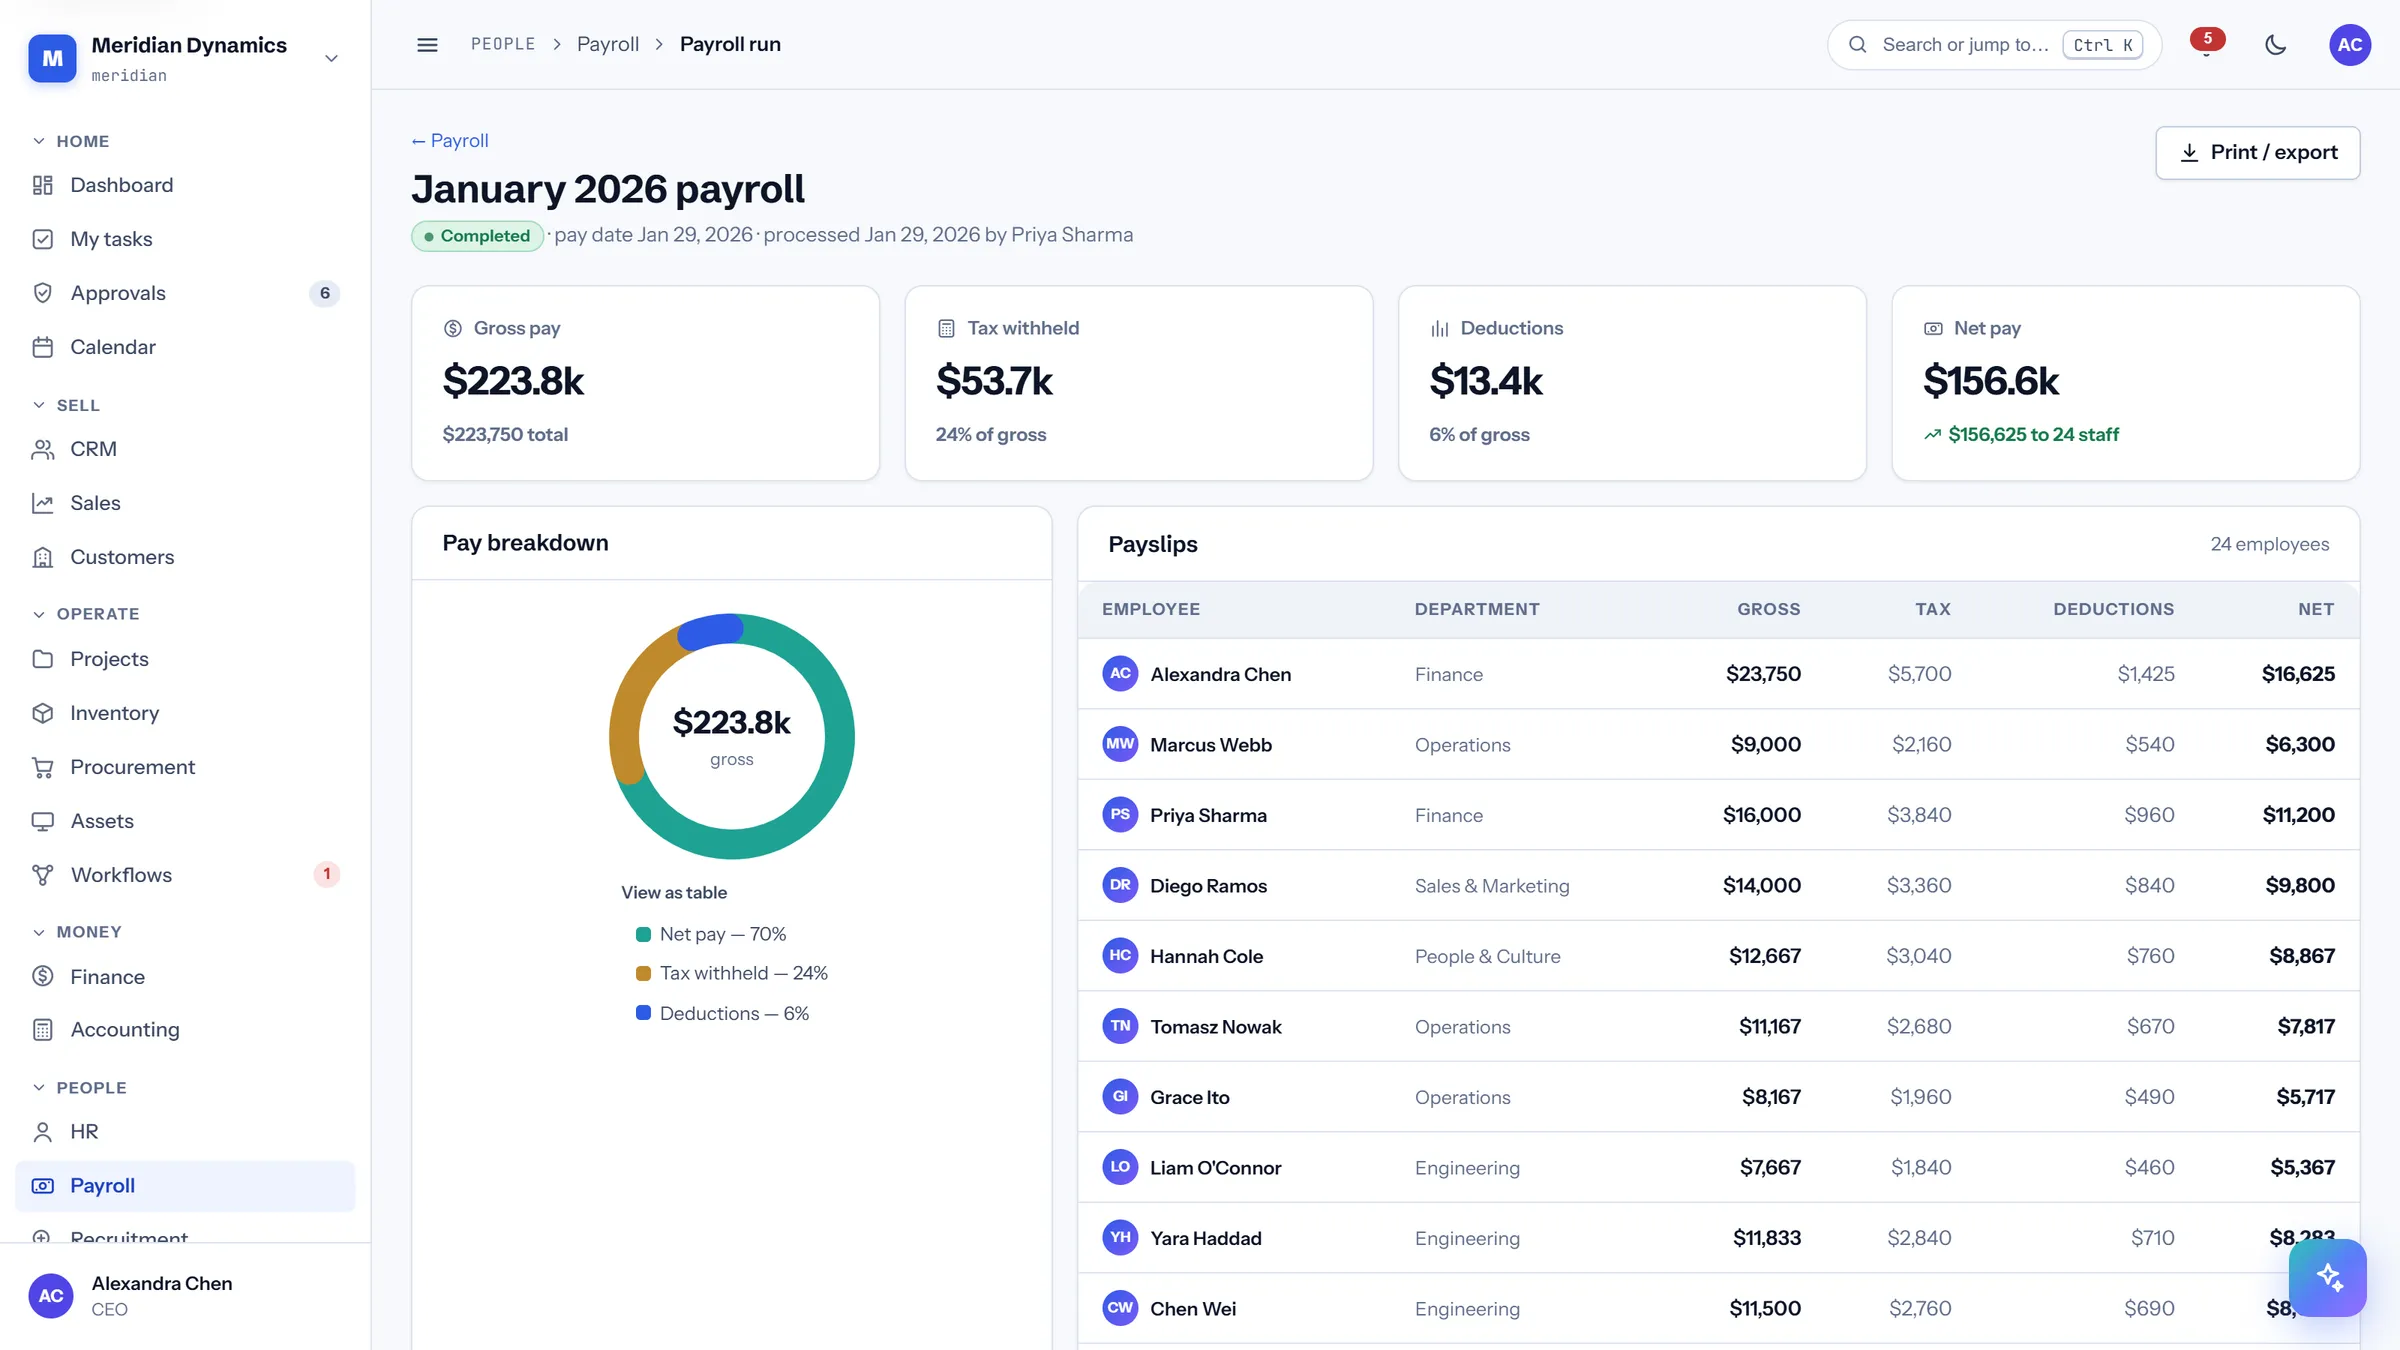Click the Tax withheld gold legend swatch
Viewport: 2400px width, 1350px height.
(x=643, y=973)
